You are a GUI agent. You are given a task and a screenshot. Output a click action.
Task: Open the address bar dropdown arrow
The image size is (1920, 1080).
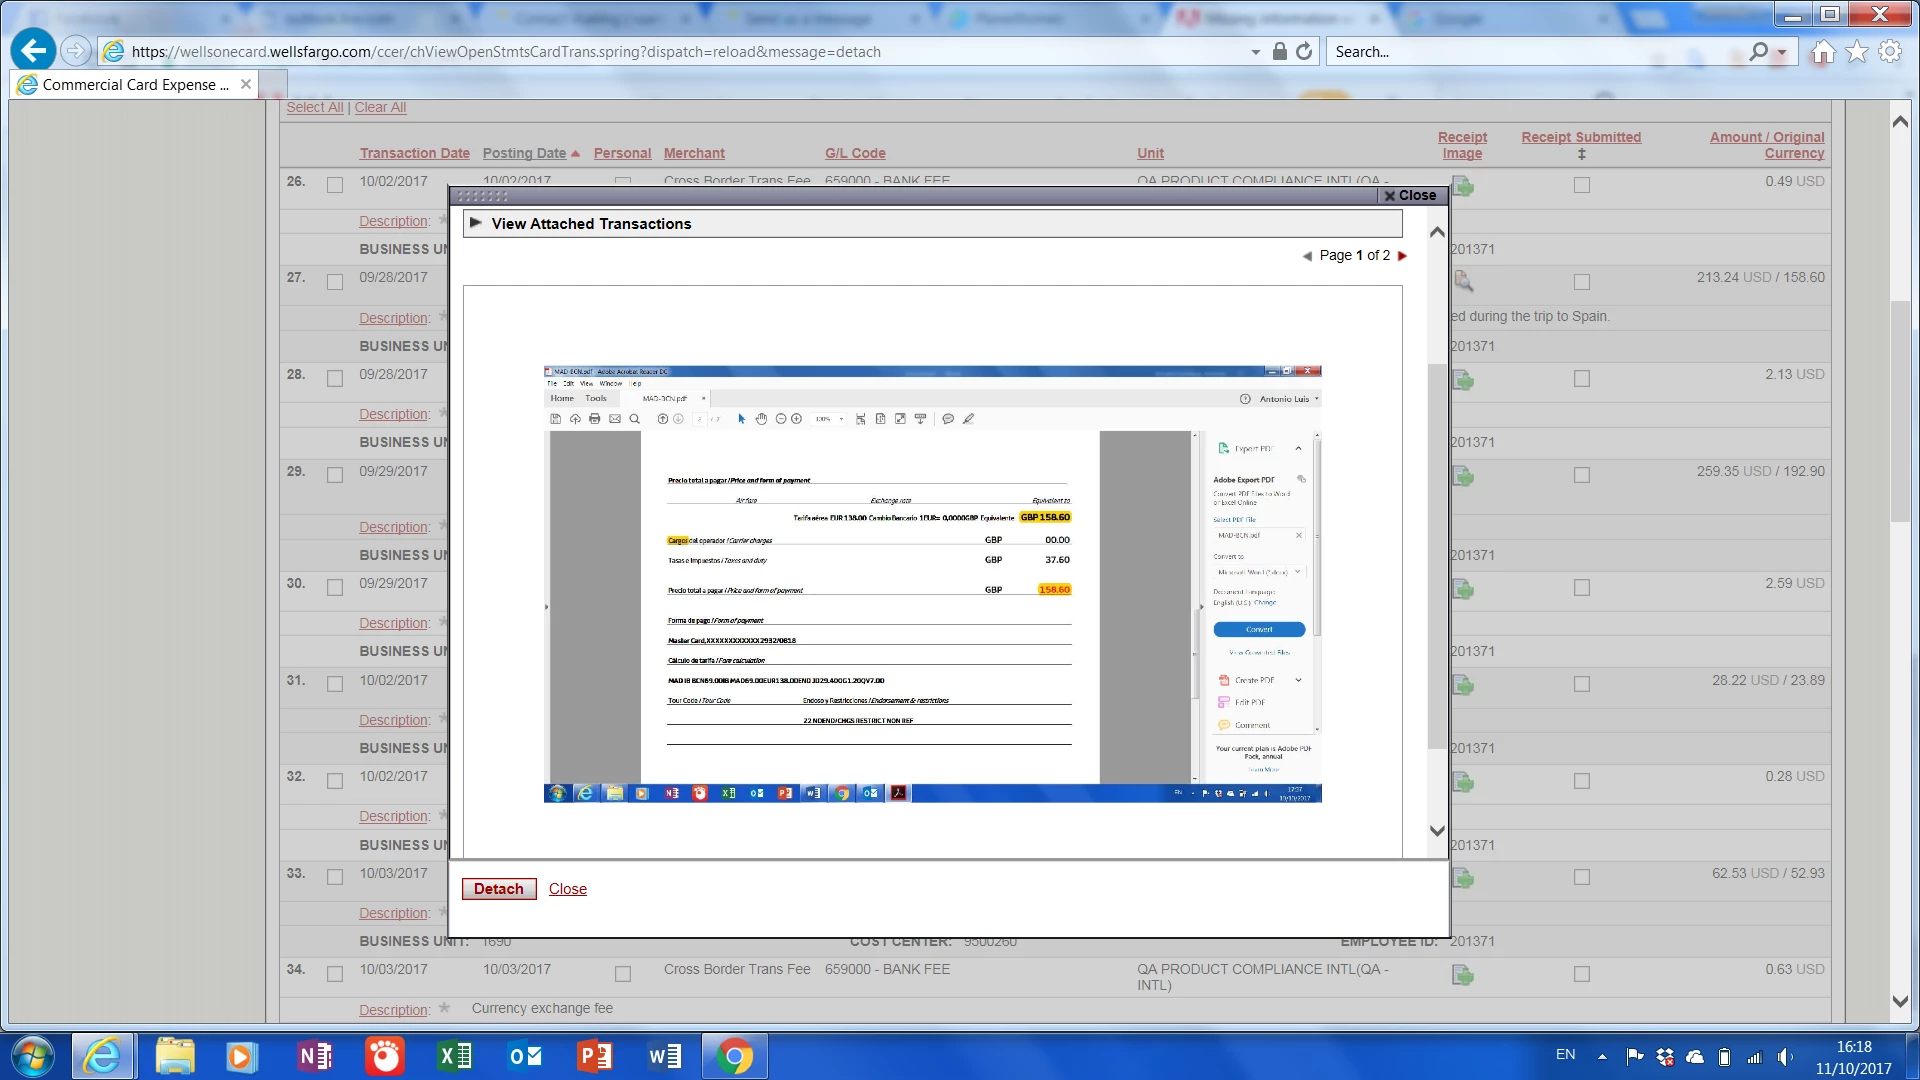coord(1256,52)
